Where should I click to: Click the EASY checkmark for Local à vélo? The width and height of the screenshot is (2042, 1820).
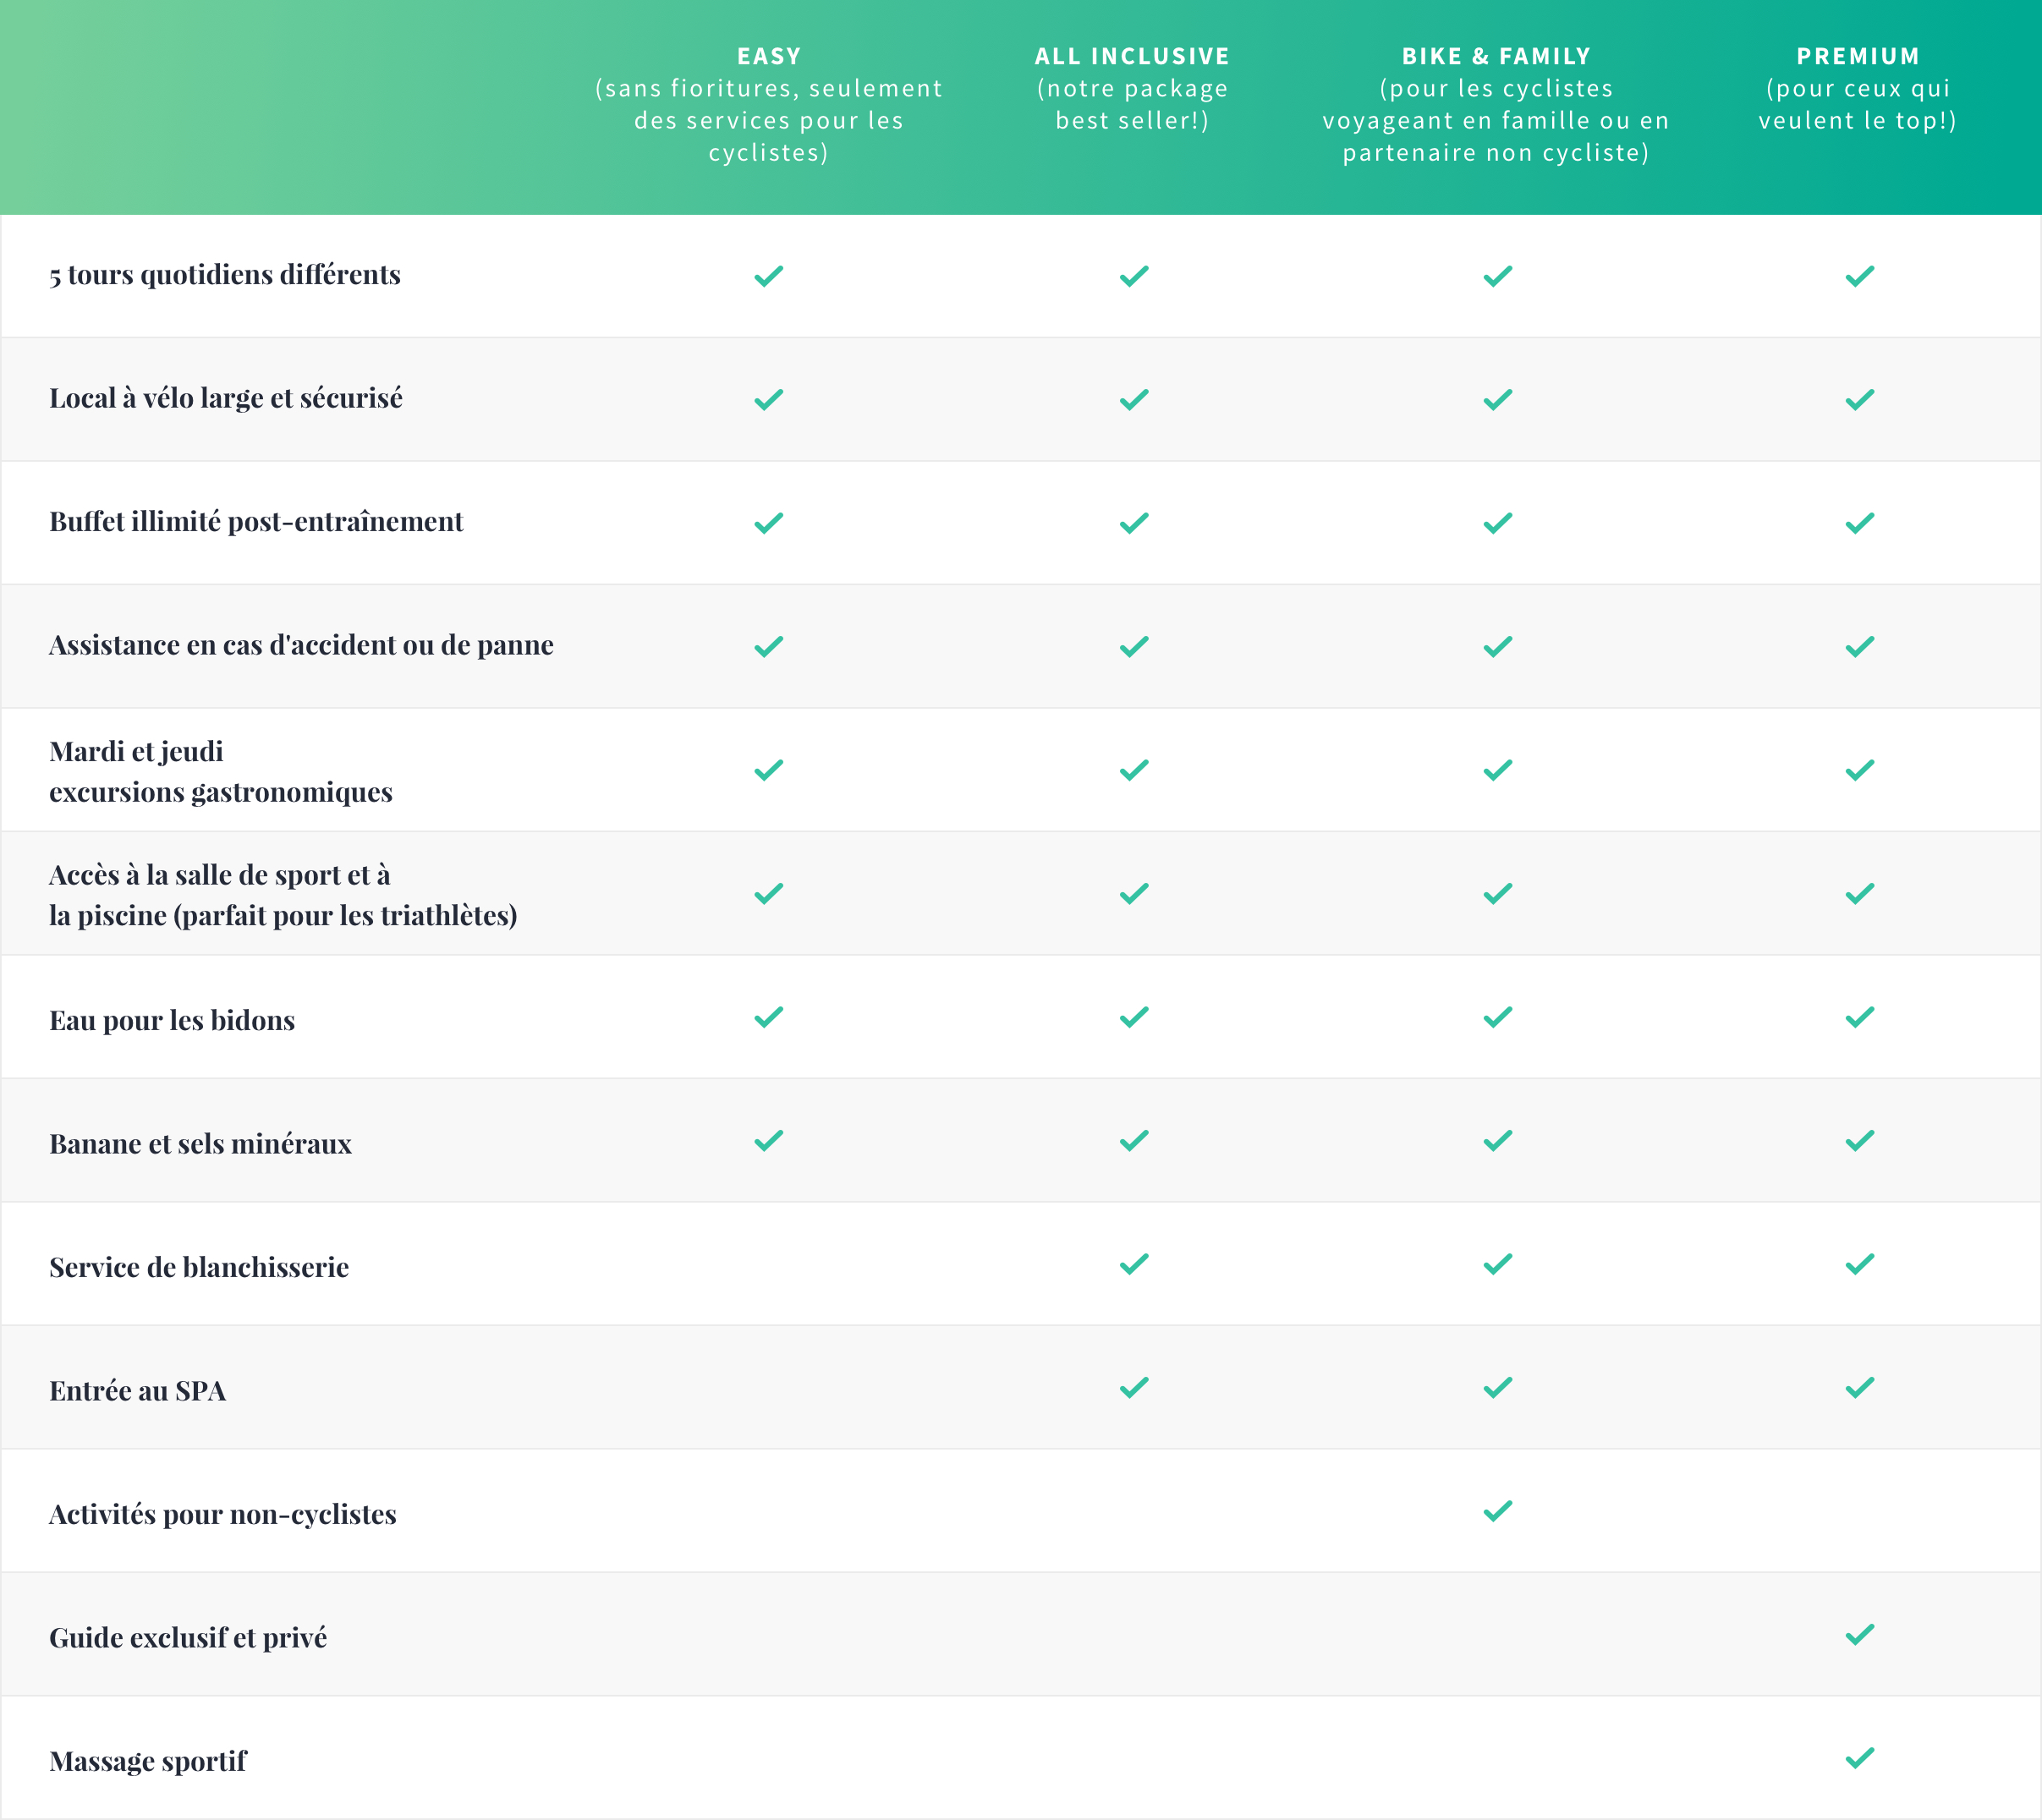(x=768, y=400)
